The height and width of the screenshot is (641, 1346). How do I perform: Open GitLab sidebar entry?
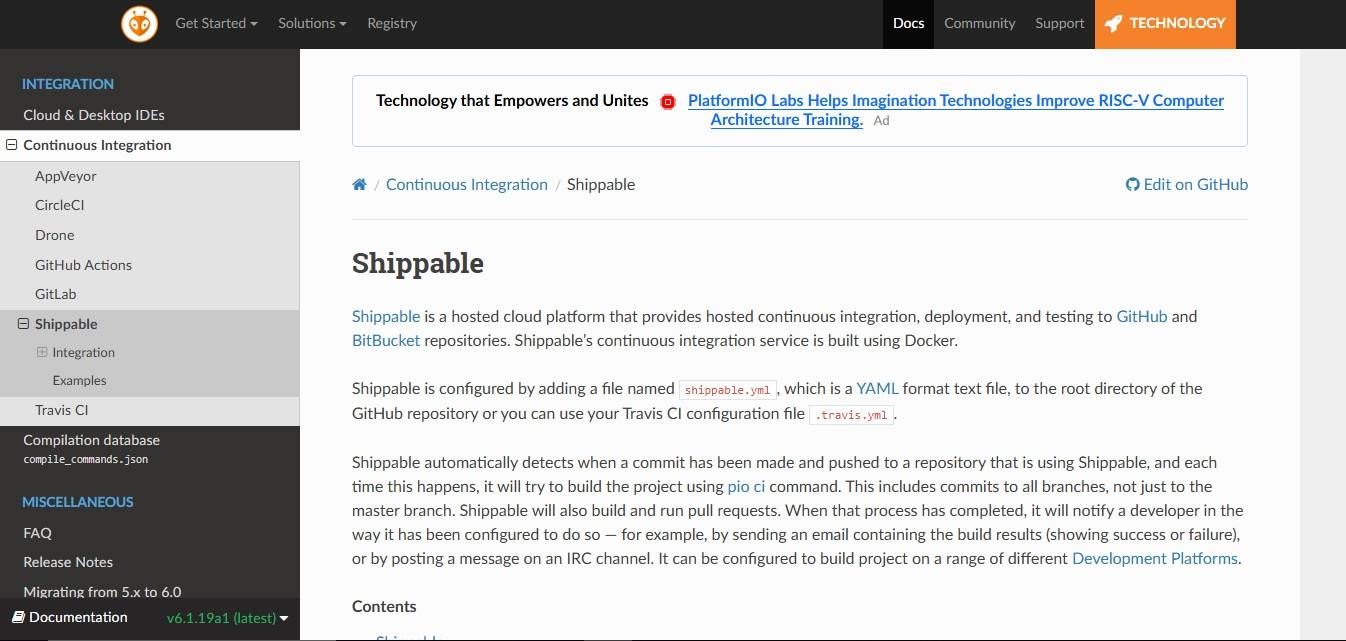(56, 294)
